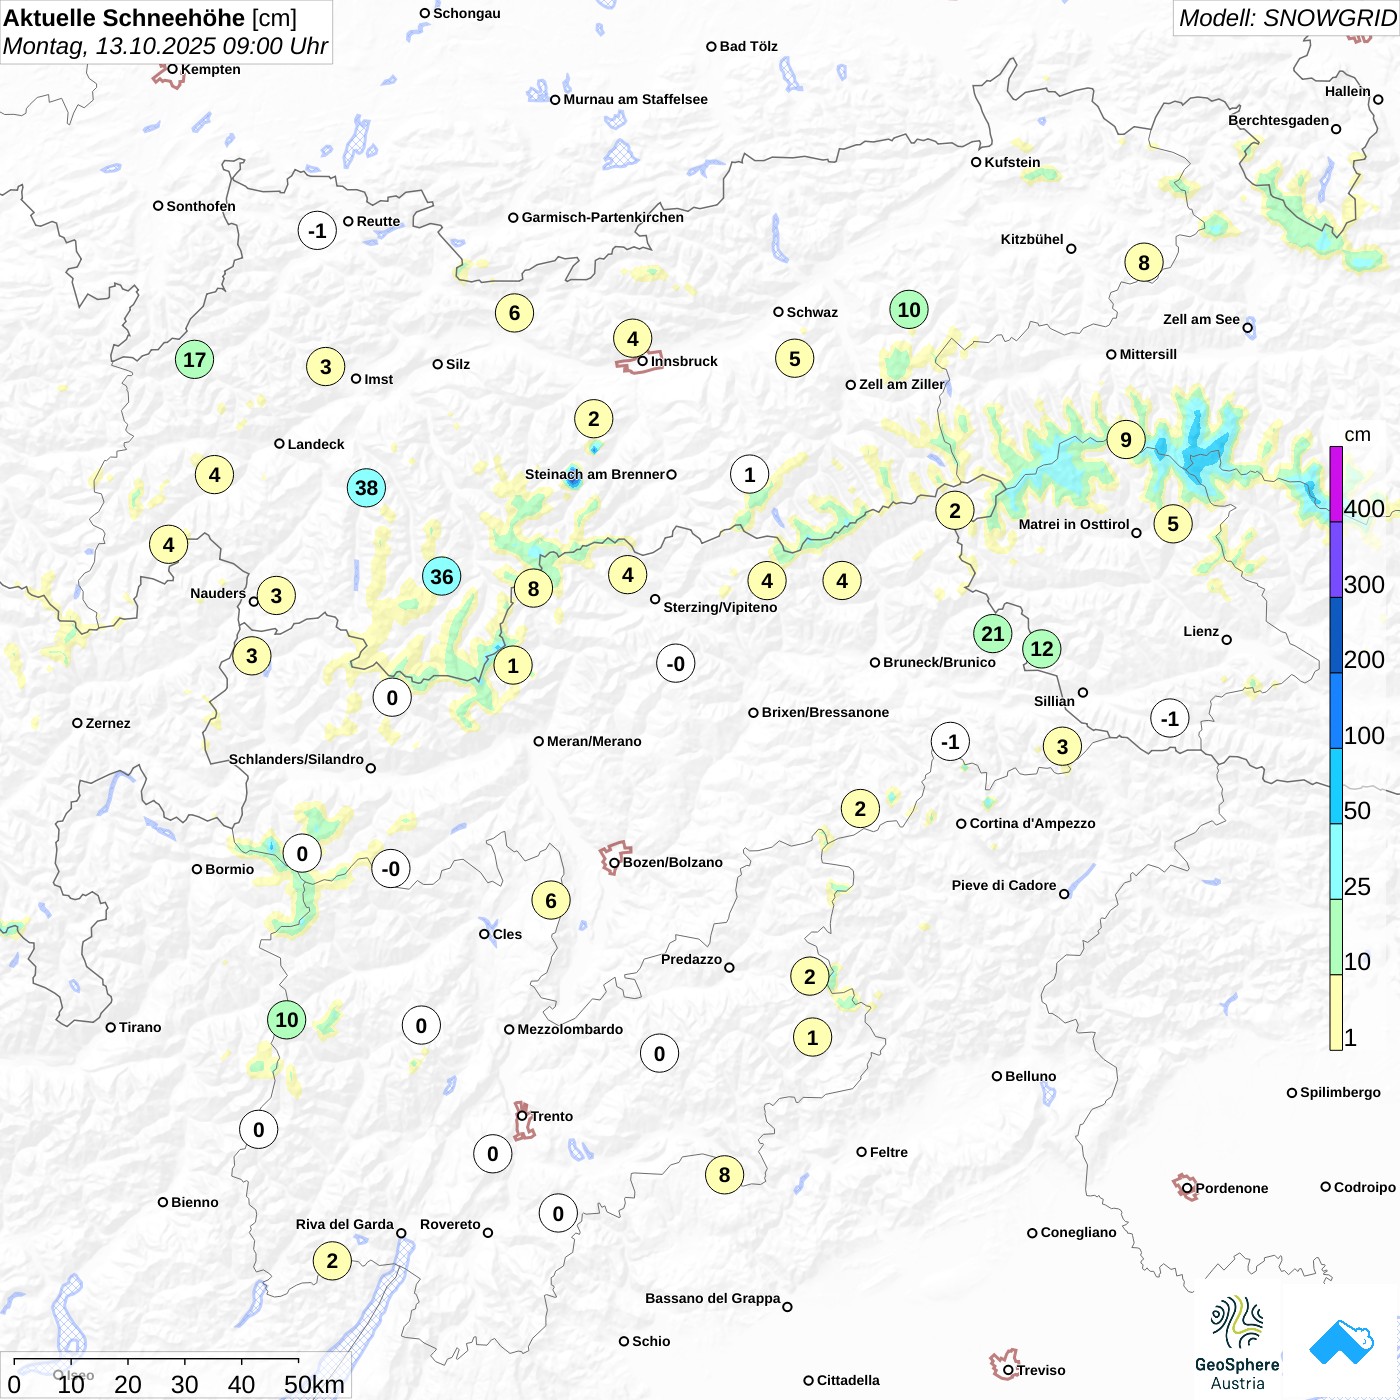Click the 'Modell: SNOWGRID' label
1400x1400 pixels.
[x=1287, y=18]
